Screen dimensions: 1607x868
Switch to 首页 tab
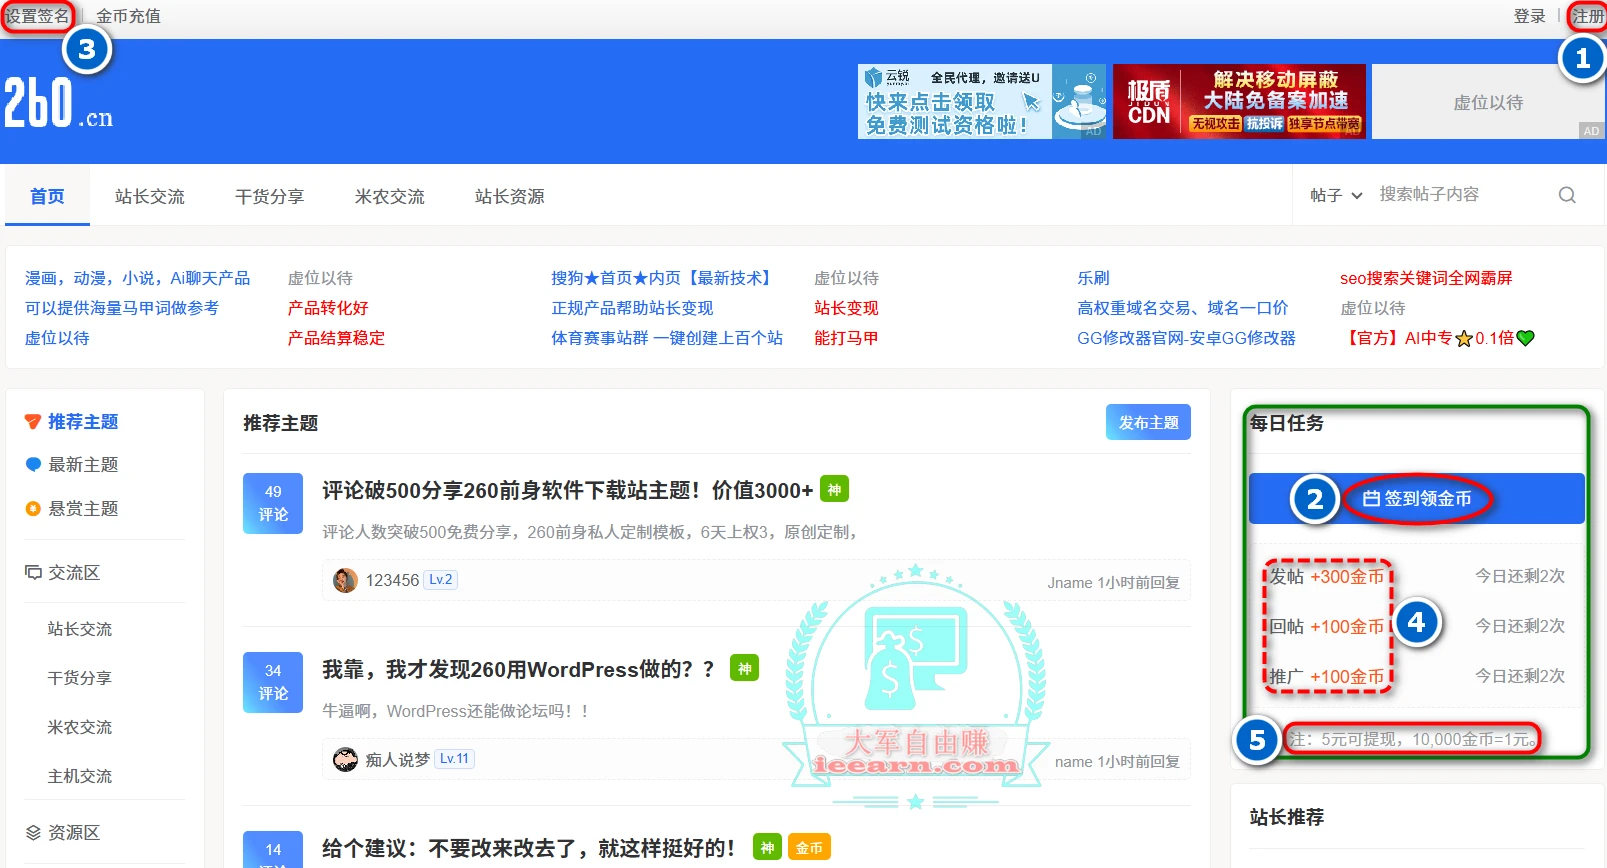[x=47, y=196]
